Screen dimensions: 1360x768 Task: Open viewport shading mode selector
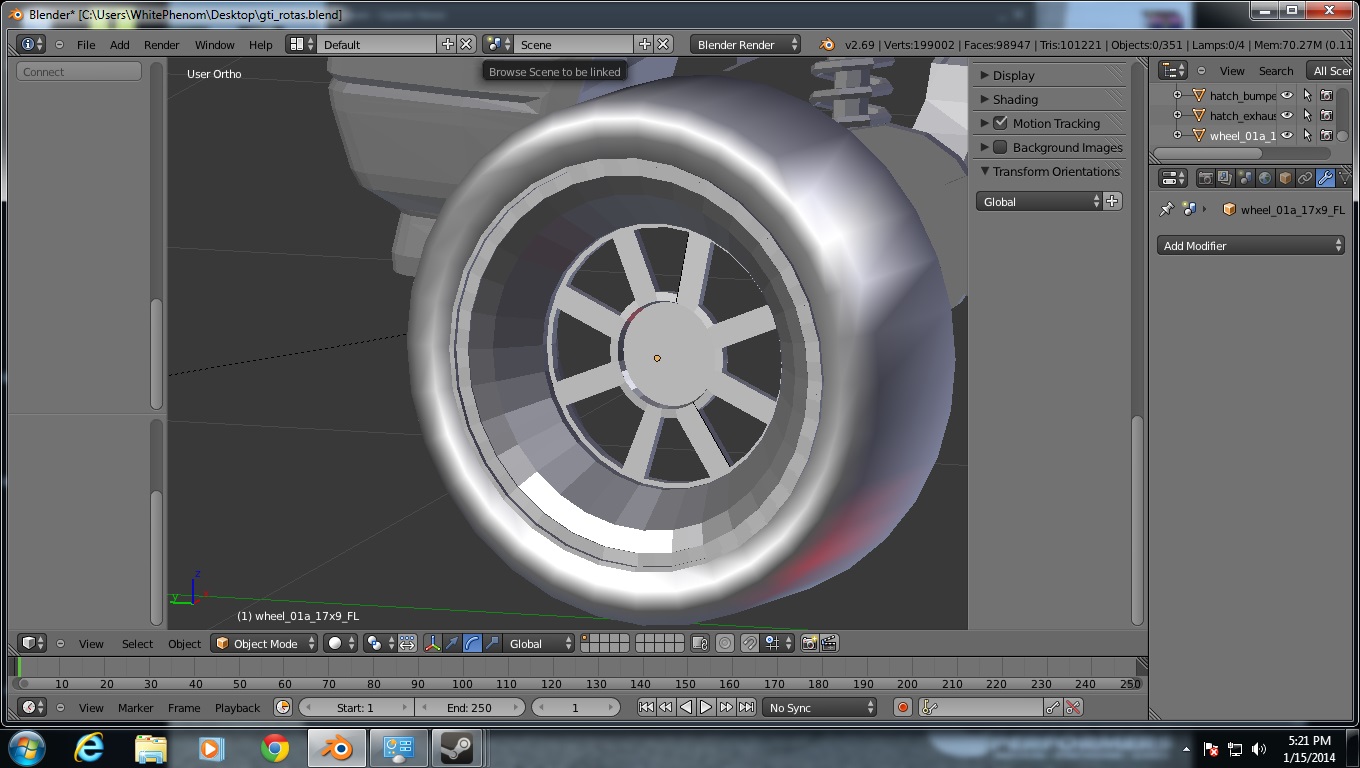click(340, 643)
